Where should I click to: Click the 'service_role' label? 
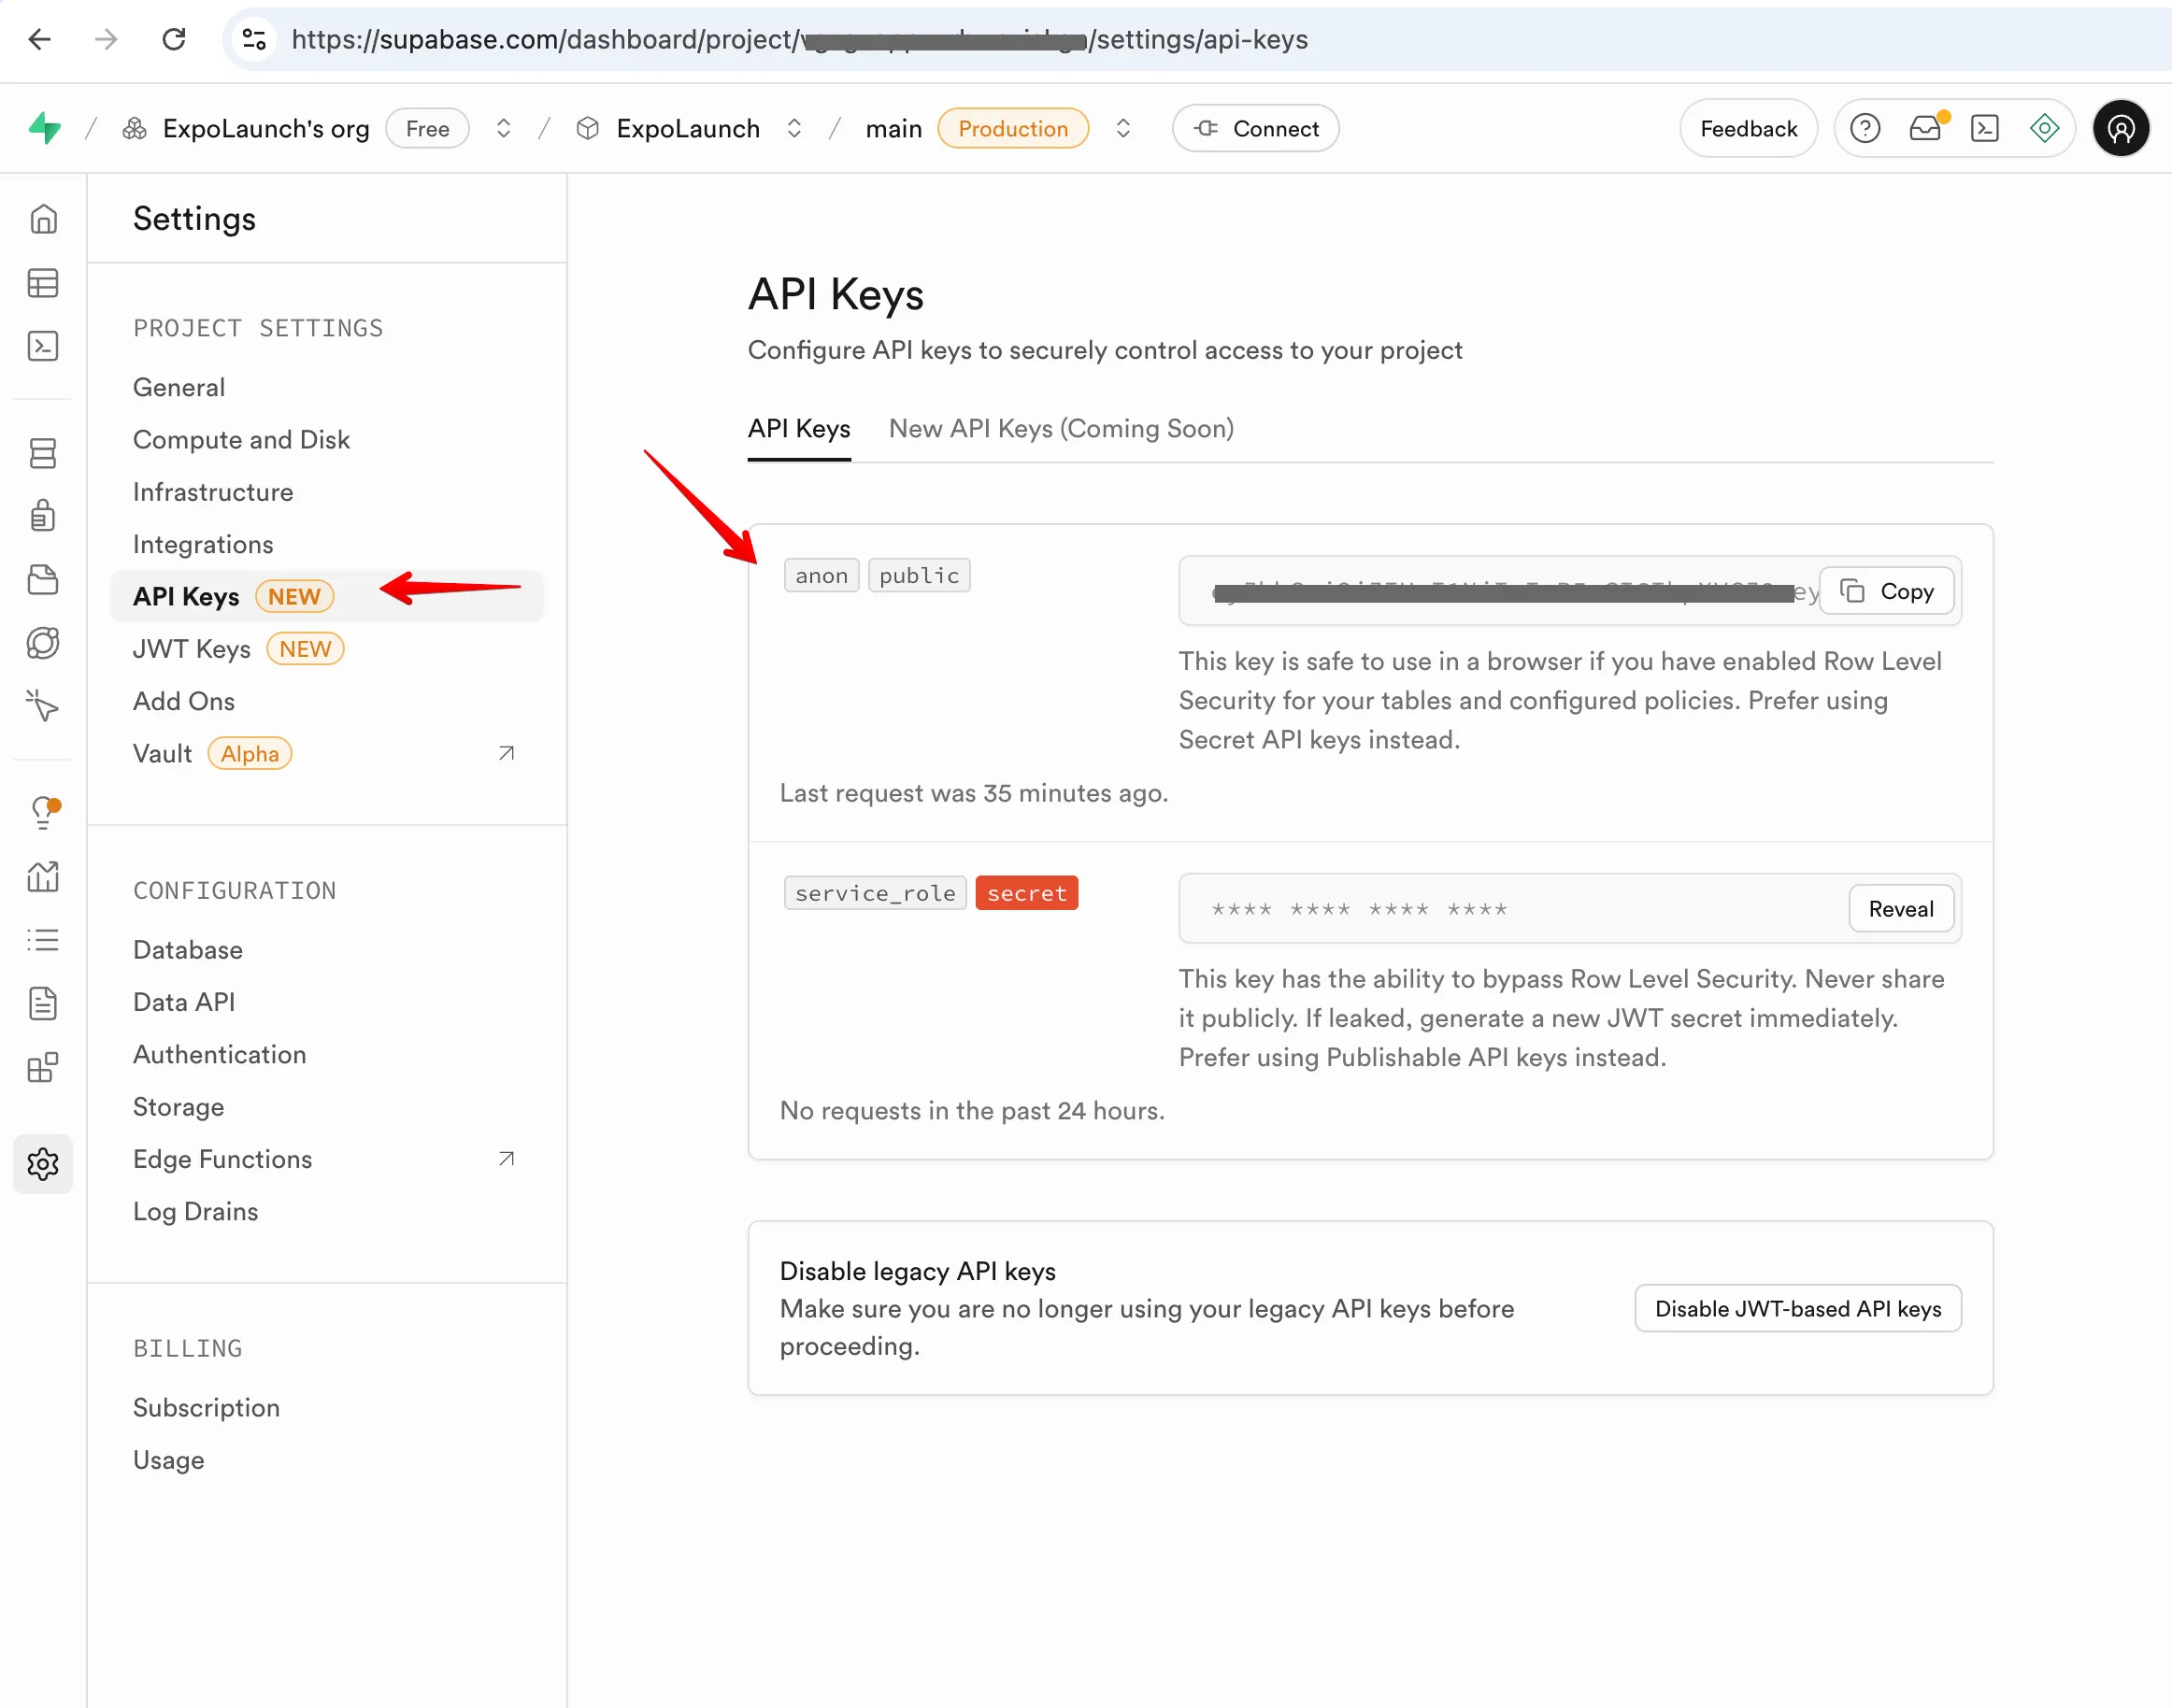875,893
